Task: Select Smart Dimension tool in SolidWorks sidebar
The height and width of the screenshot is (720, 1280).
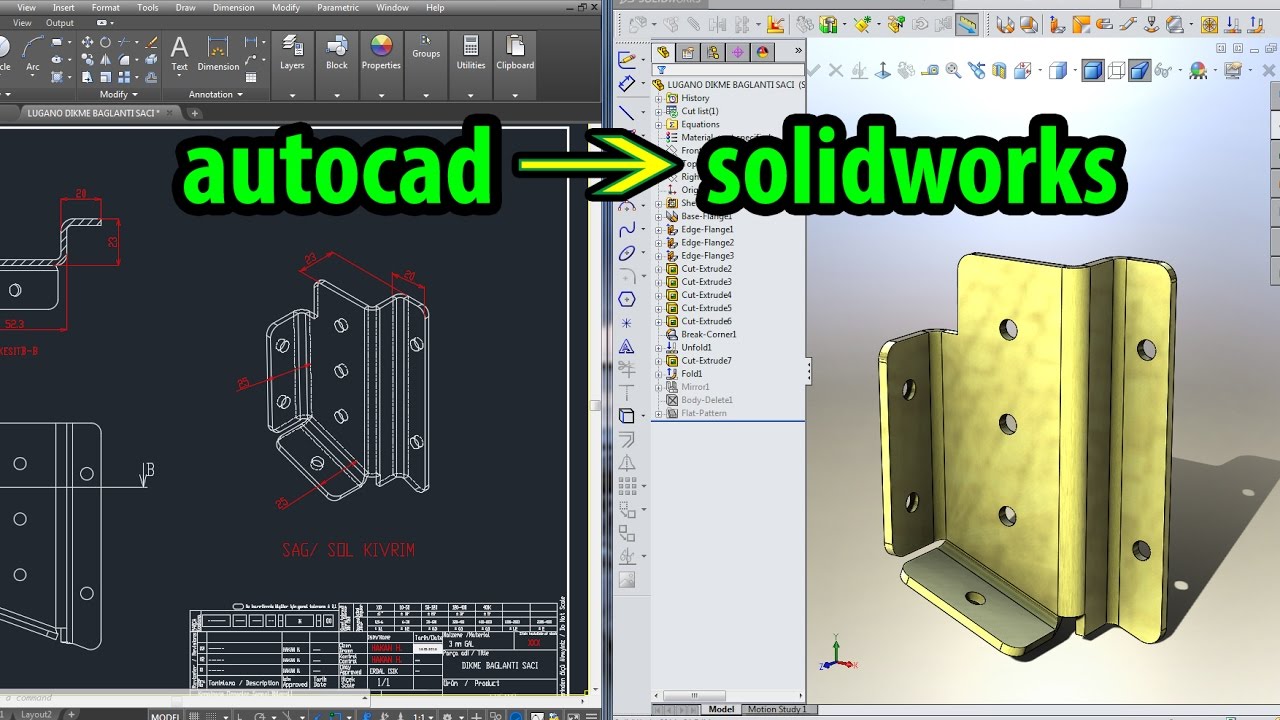Action: [627, 84]
